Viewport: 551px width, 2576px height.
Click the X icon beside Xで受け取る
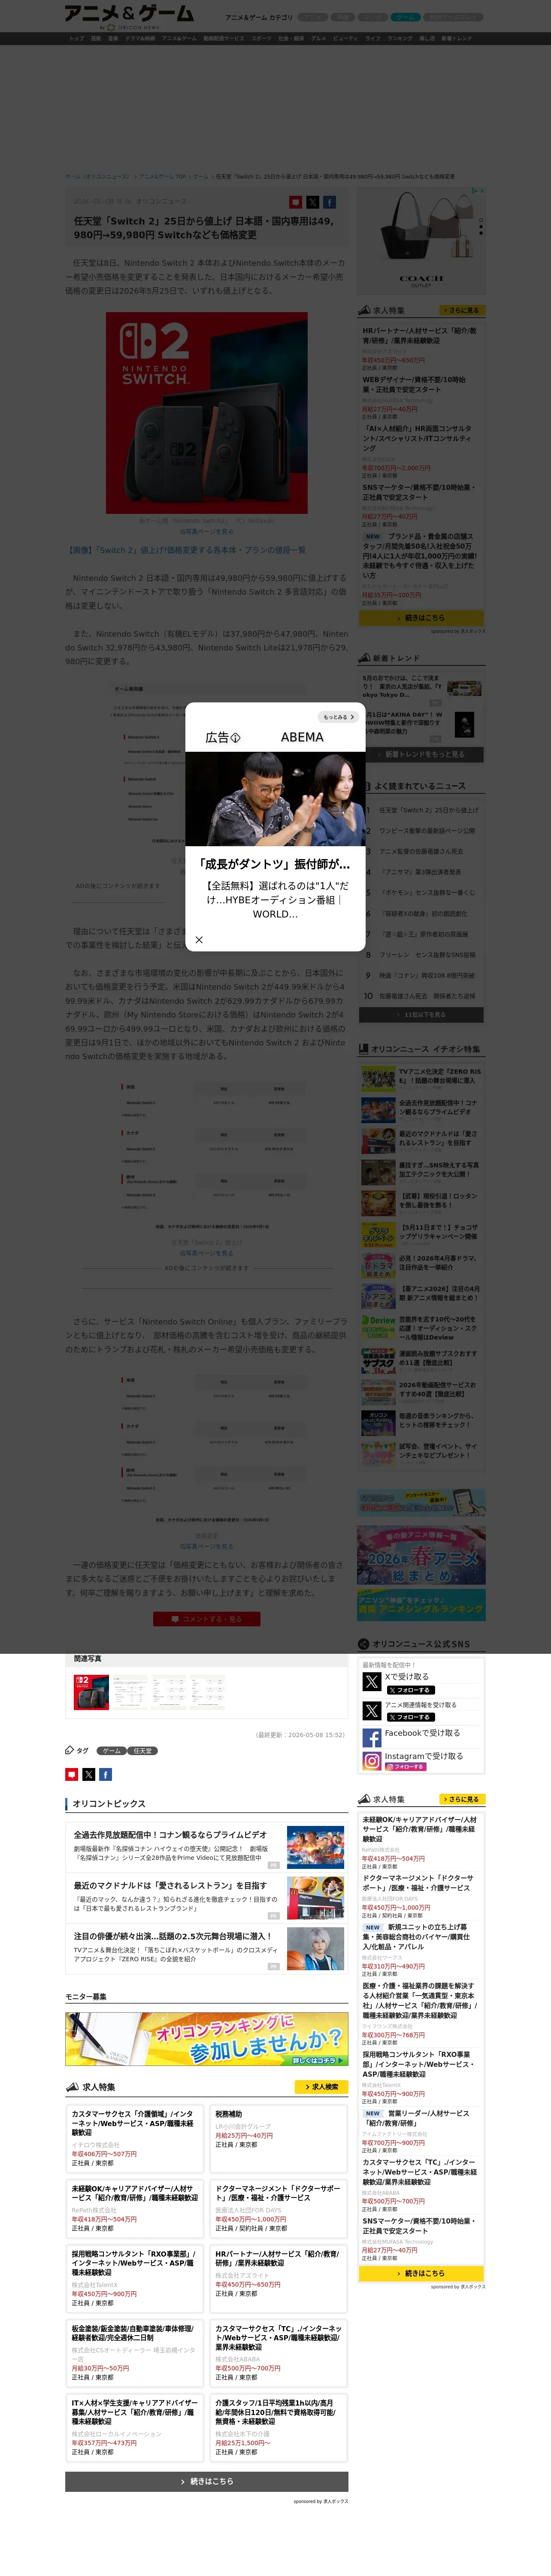371,1683
